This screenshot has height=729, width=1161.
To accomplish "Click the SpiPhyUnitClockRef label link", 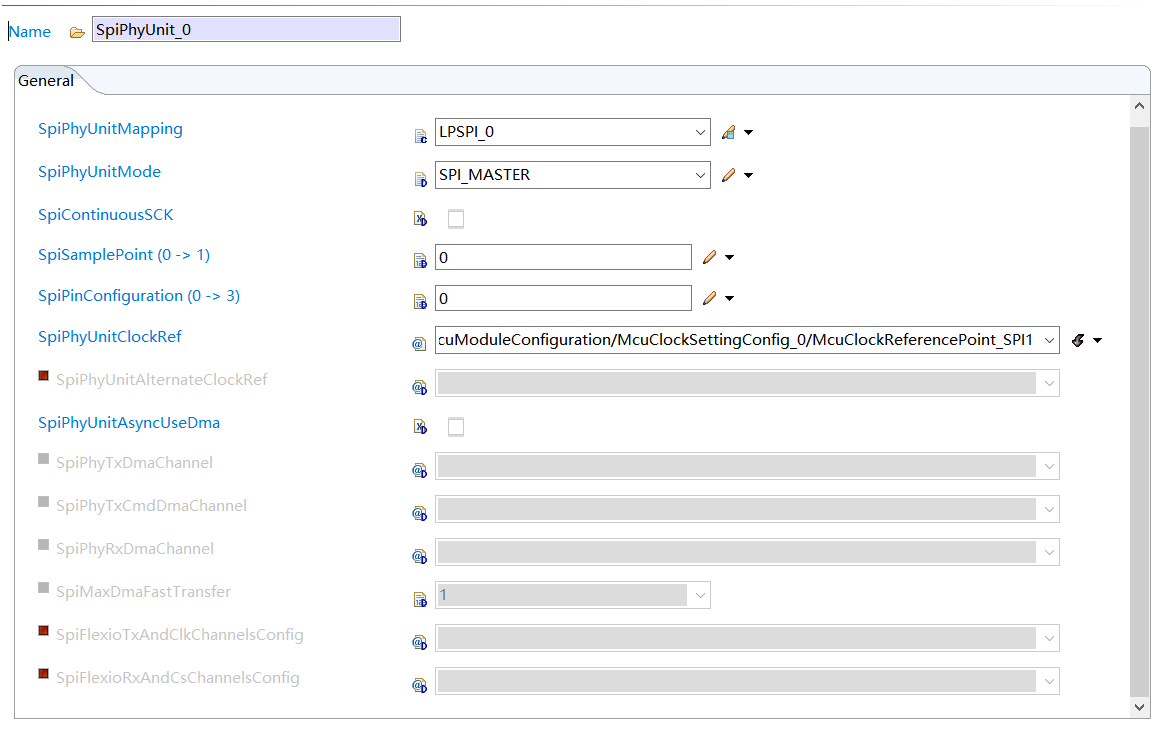I will click(110, 337).
